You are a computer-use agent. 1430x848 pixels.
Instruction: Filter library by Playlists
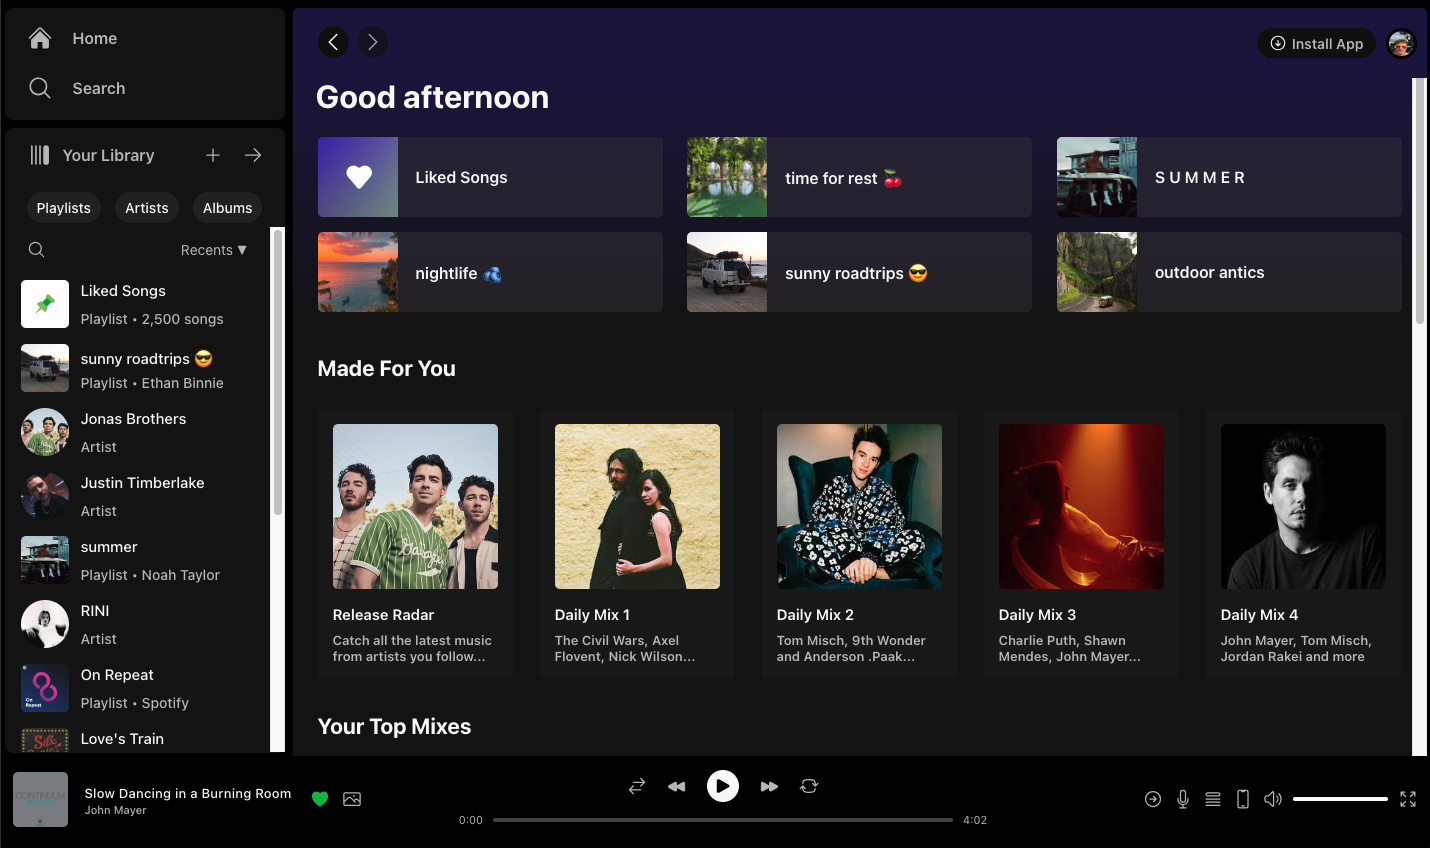click(64, 208)
